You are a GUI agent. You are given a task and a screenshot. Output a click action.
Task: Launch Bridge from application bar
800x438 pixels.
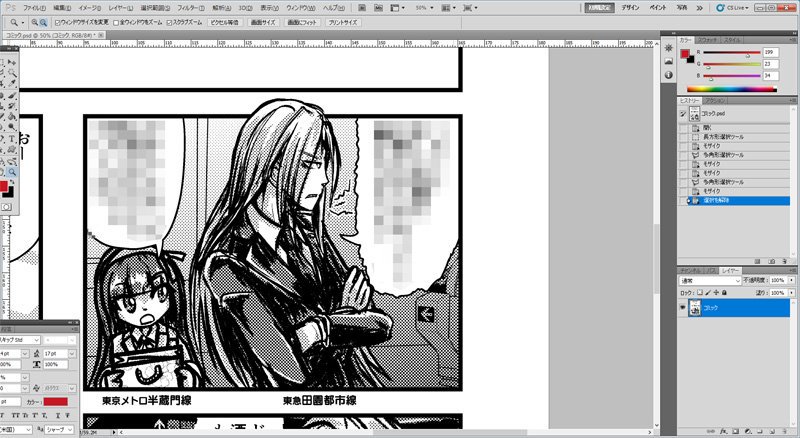coord(362,8)
